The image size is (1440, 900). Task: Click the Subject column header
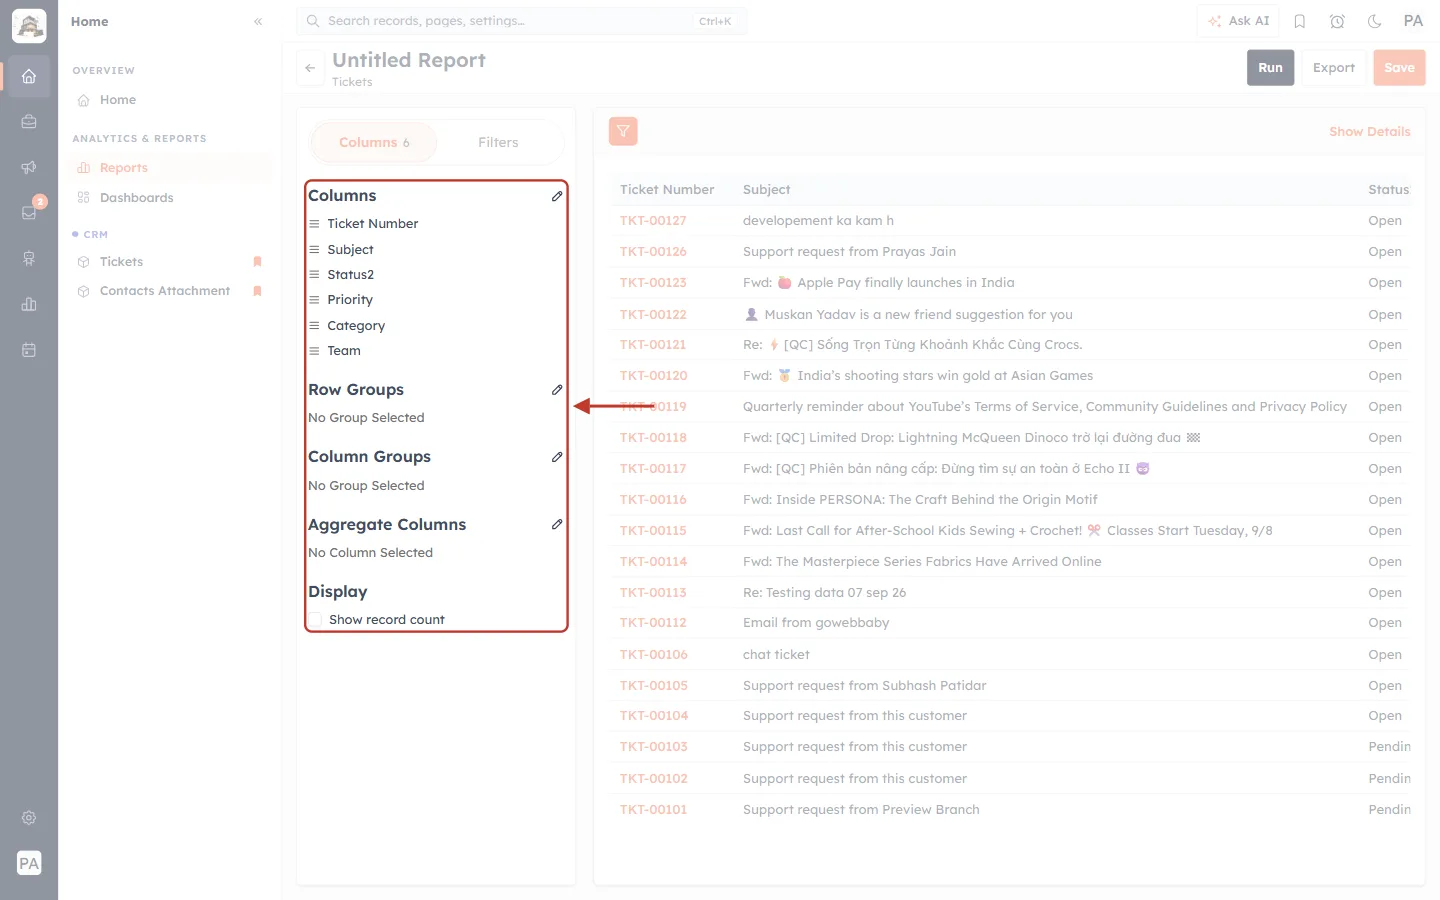(x=766, y=190)
